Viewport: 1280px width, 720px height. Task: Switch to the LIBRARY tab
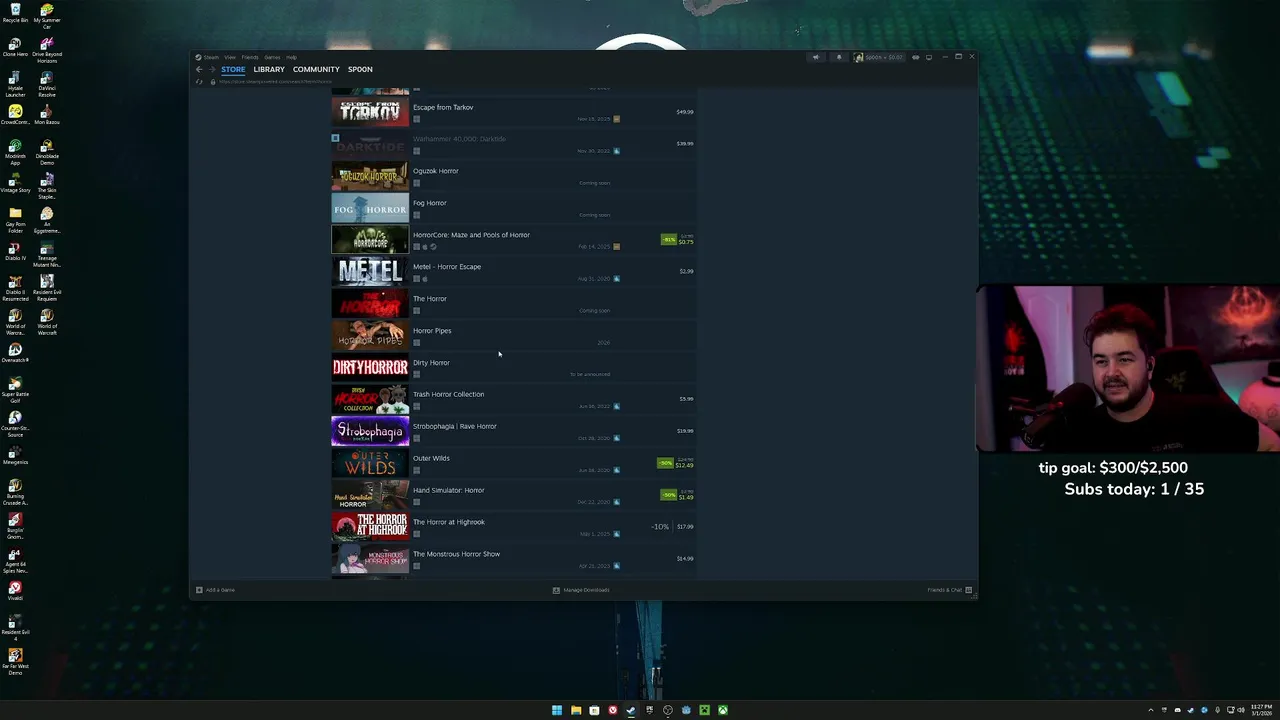pyautogui.click(x=269, y=69)
